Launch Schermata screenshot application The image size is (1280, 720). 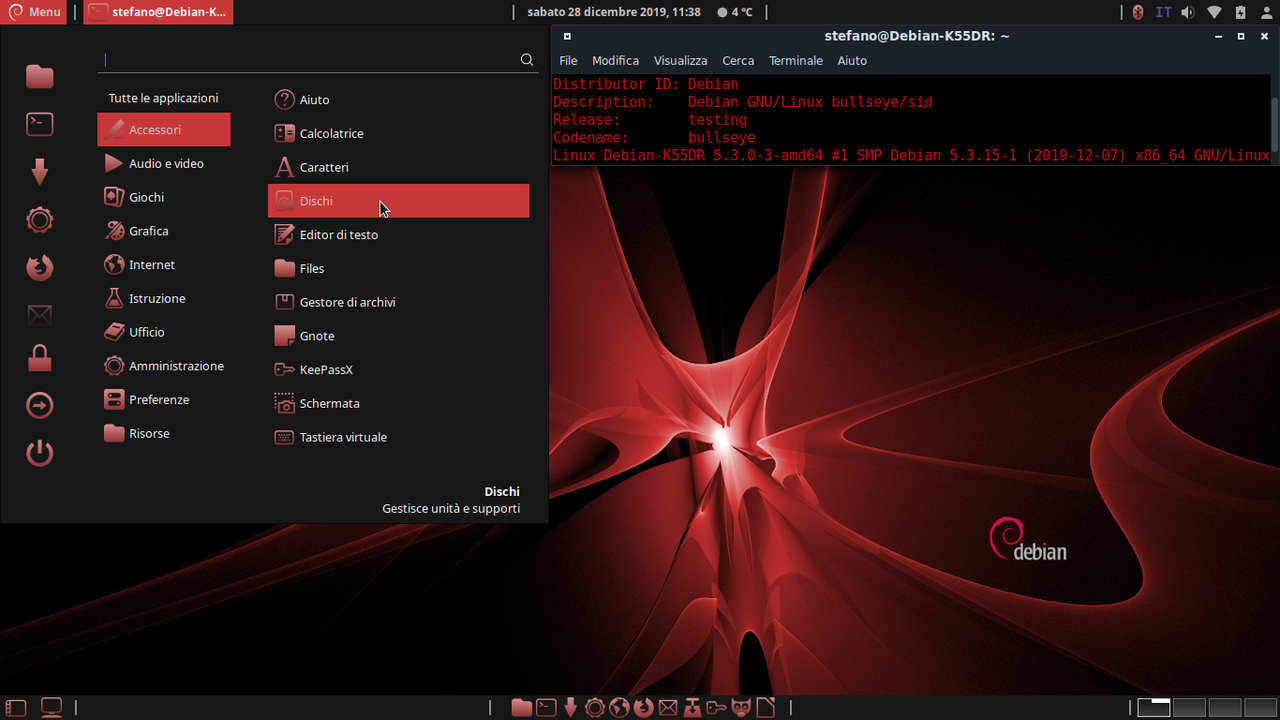[x=398, y=404]
